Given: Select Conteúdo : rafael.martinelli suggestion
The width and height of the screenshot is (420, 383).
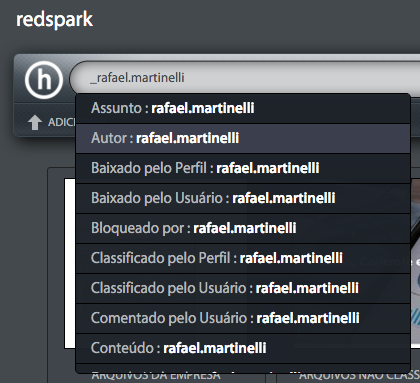Looking at the screenshot, I should pos(243,348).
